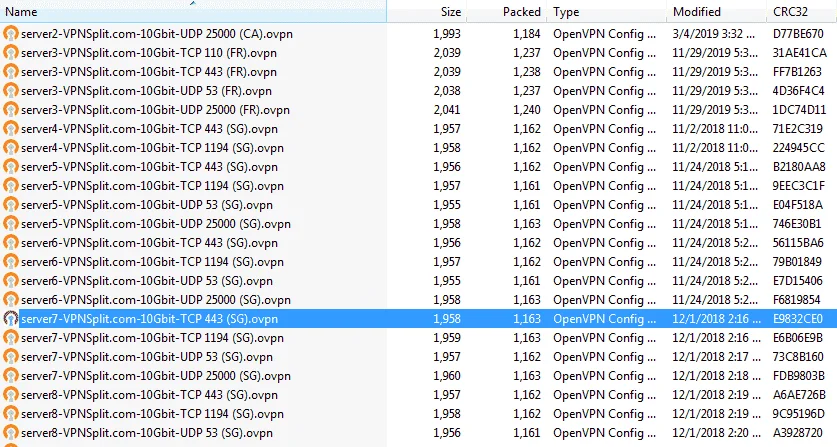
Task: Click OpenVPN icon of server3 UDP 25000 (FR)
Action: [x=11, y=110]
